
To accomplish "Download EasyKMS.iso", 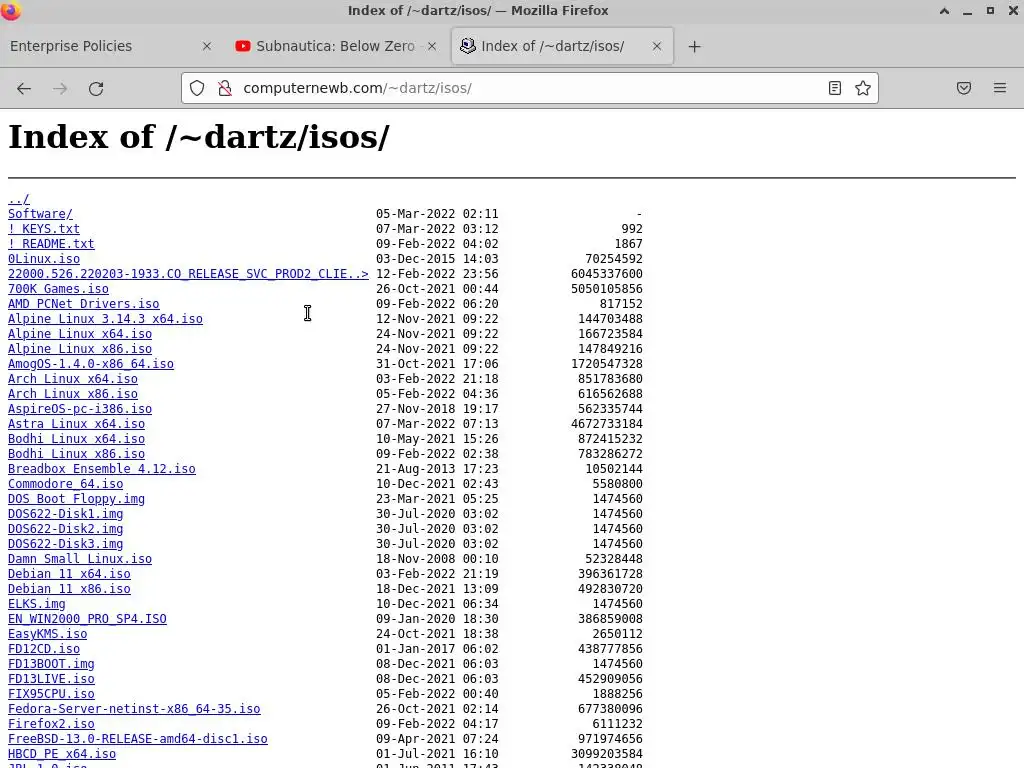I will pyautogui.click(x=47, y=635).
